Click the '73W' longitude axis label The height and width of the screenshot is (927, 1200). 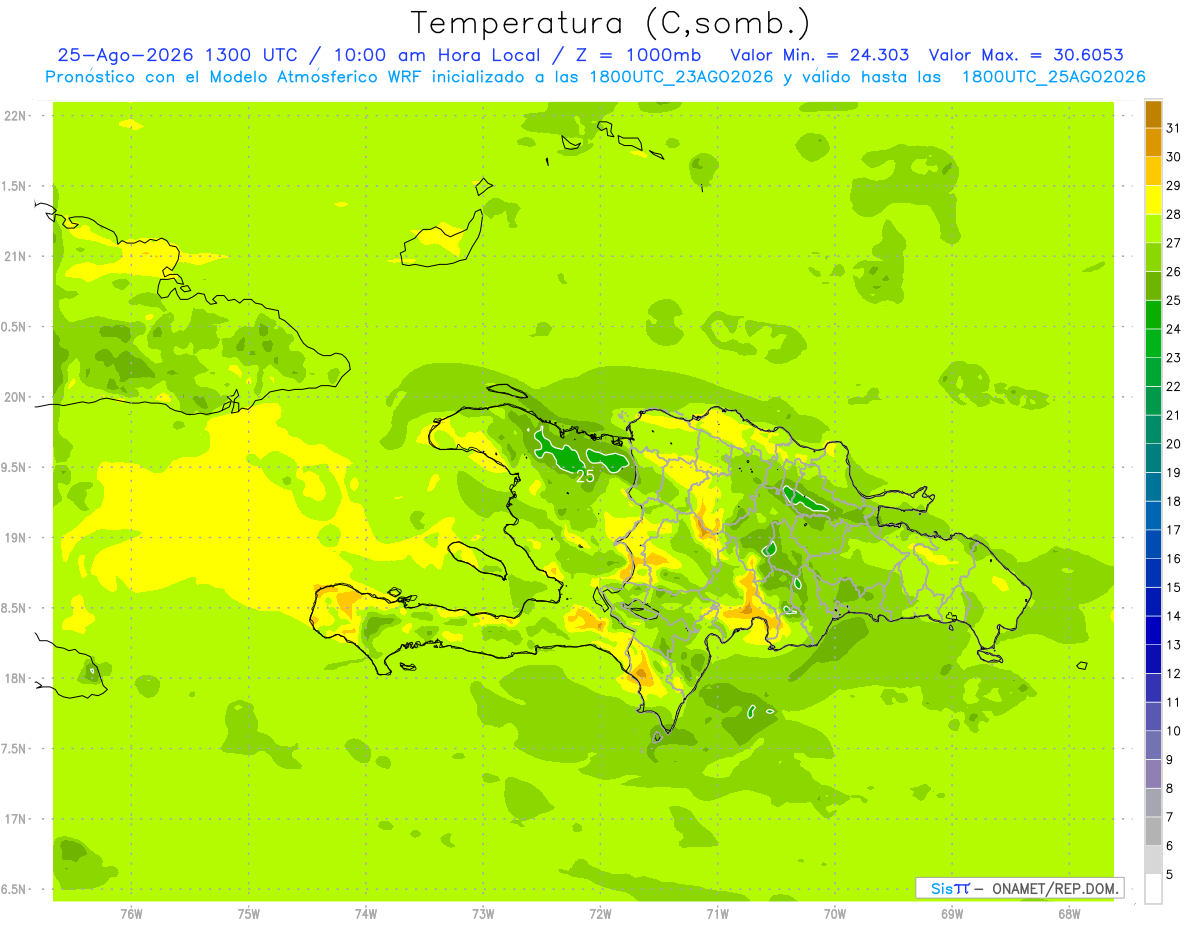pyautogui.click(x=483, y=913)
